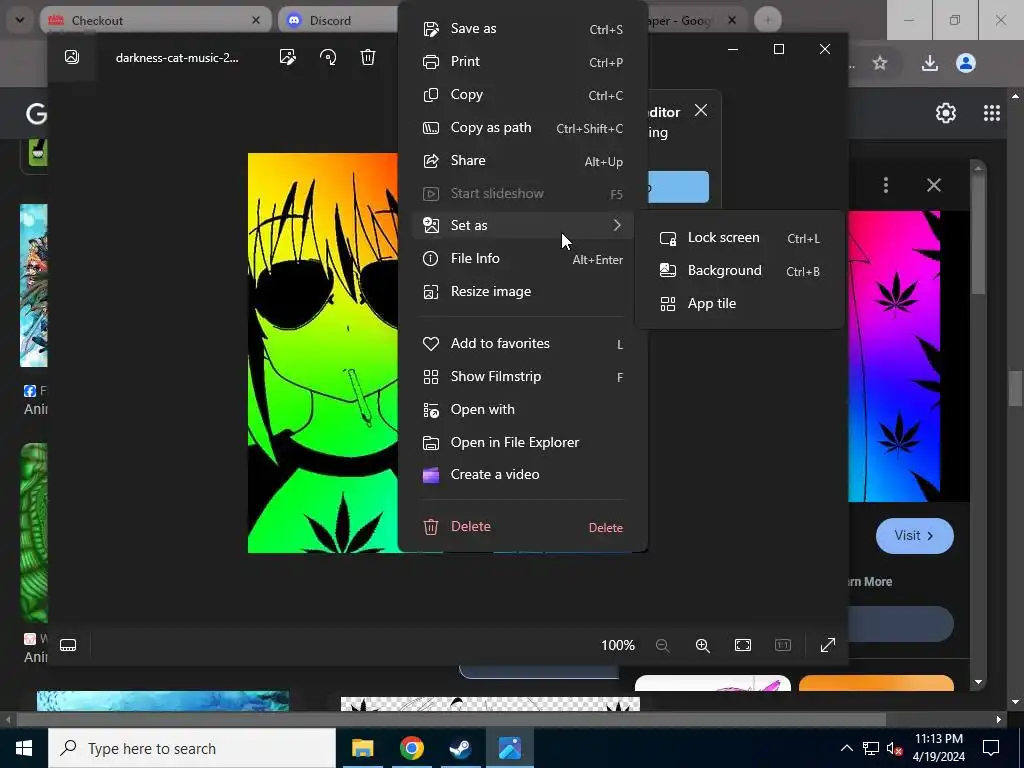This screenshot has height=768, width=1024.
Task: Choose Delete in the context menu
Action: click(522, 527)
